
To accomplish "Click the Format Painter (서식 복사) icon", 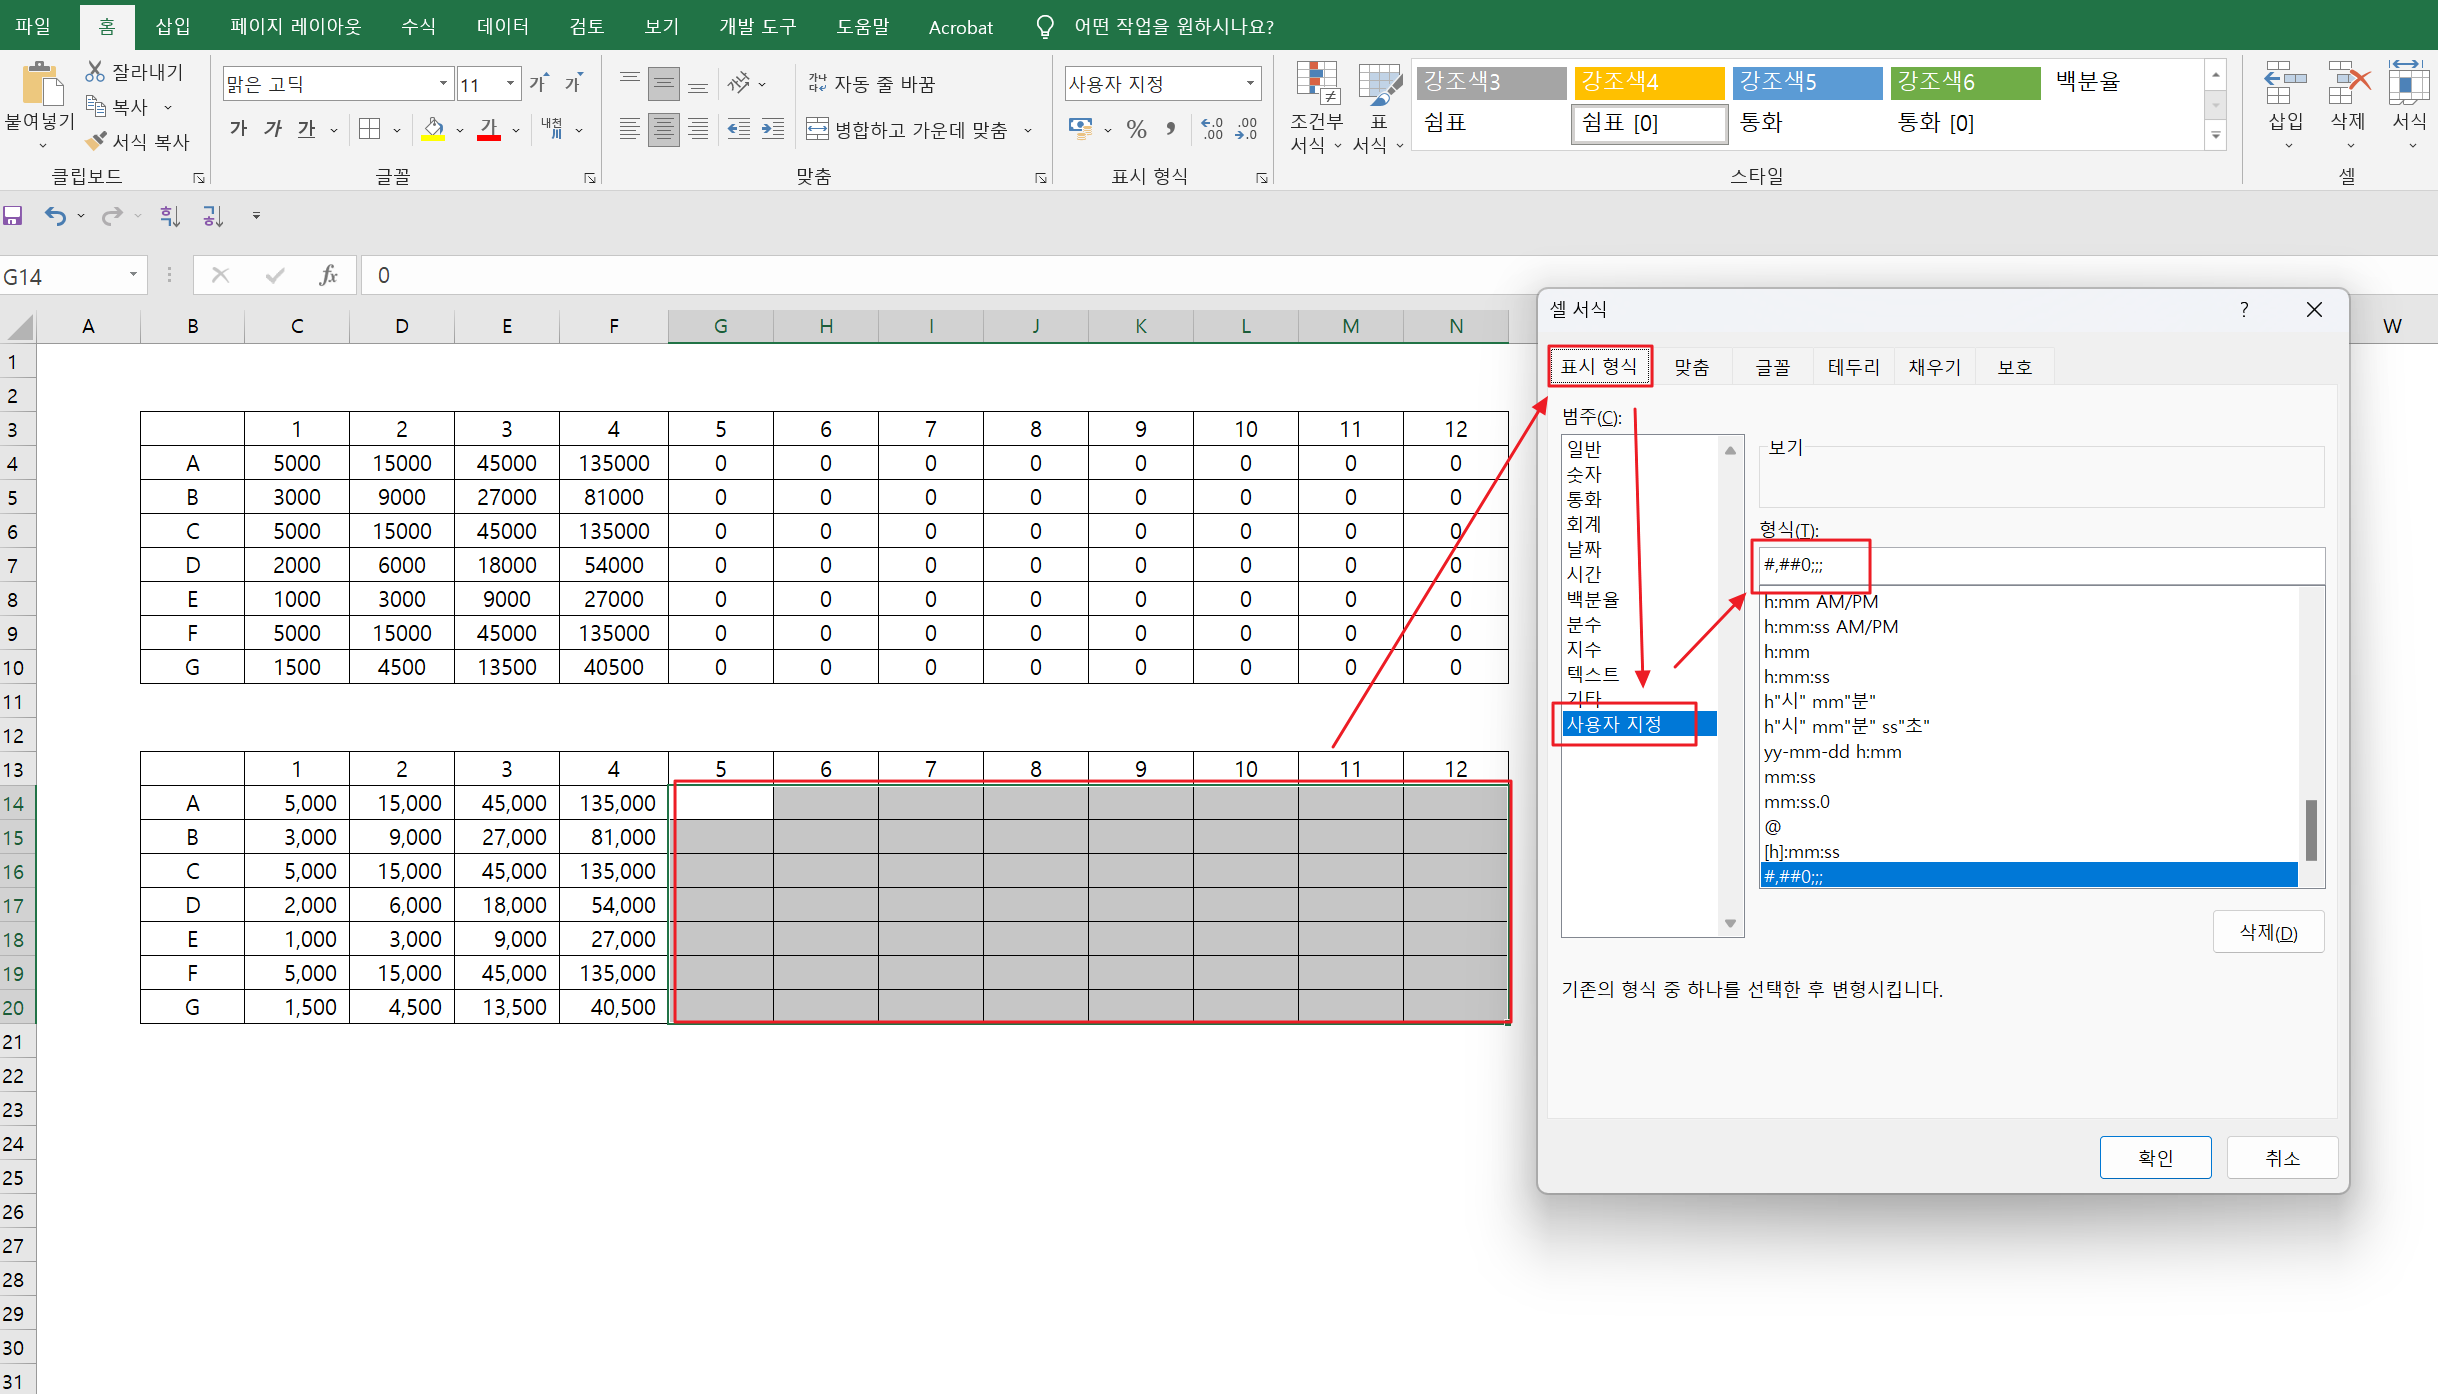I will click(x=95, y=141).
